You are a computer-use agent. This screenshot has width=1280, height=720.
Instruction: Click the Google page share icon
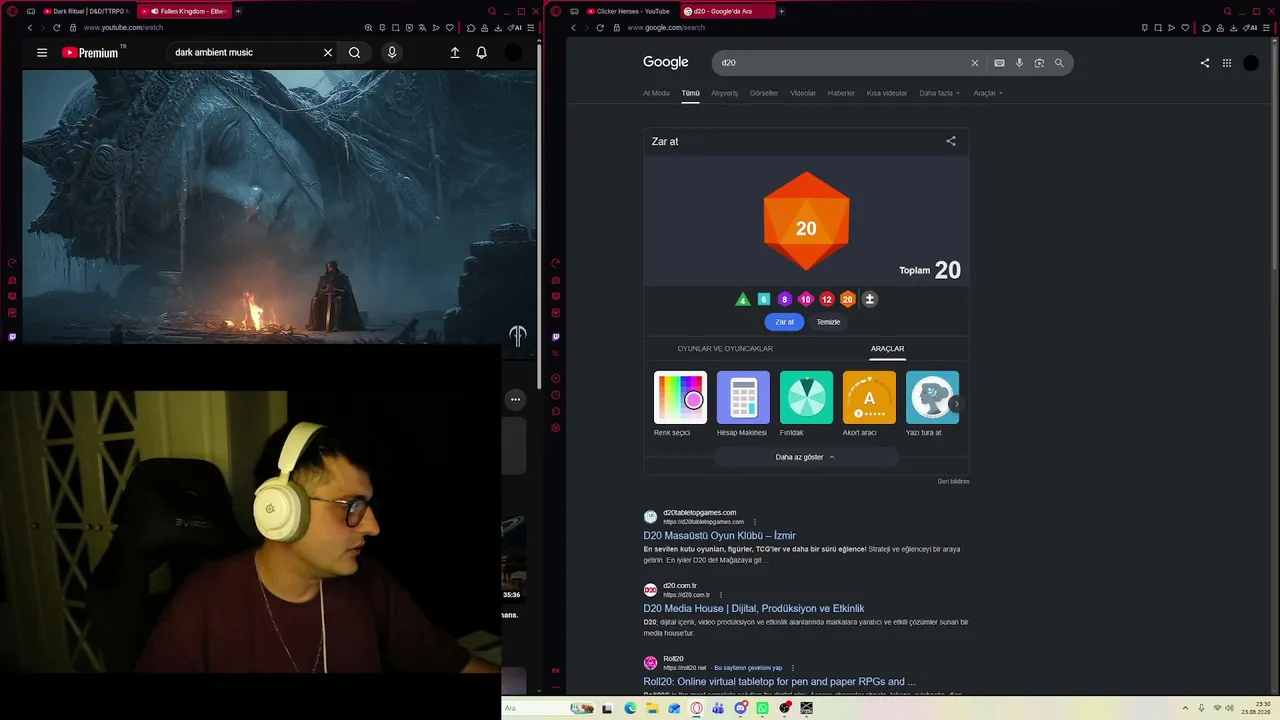pyautogui.click(x=1205, y=63)
